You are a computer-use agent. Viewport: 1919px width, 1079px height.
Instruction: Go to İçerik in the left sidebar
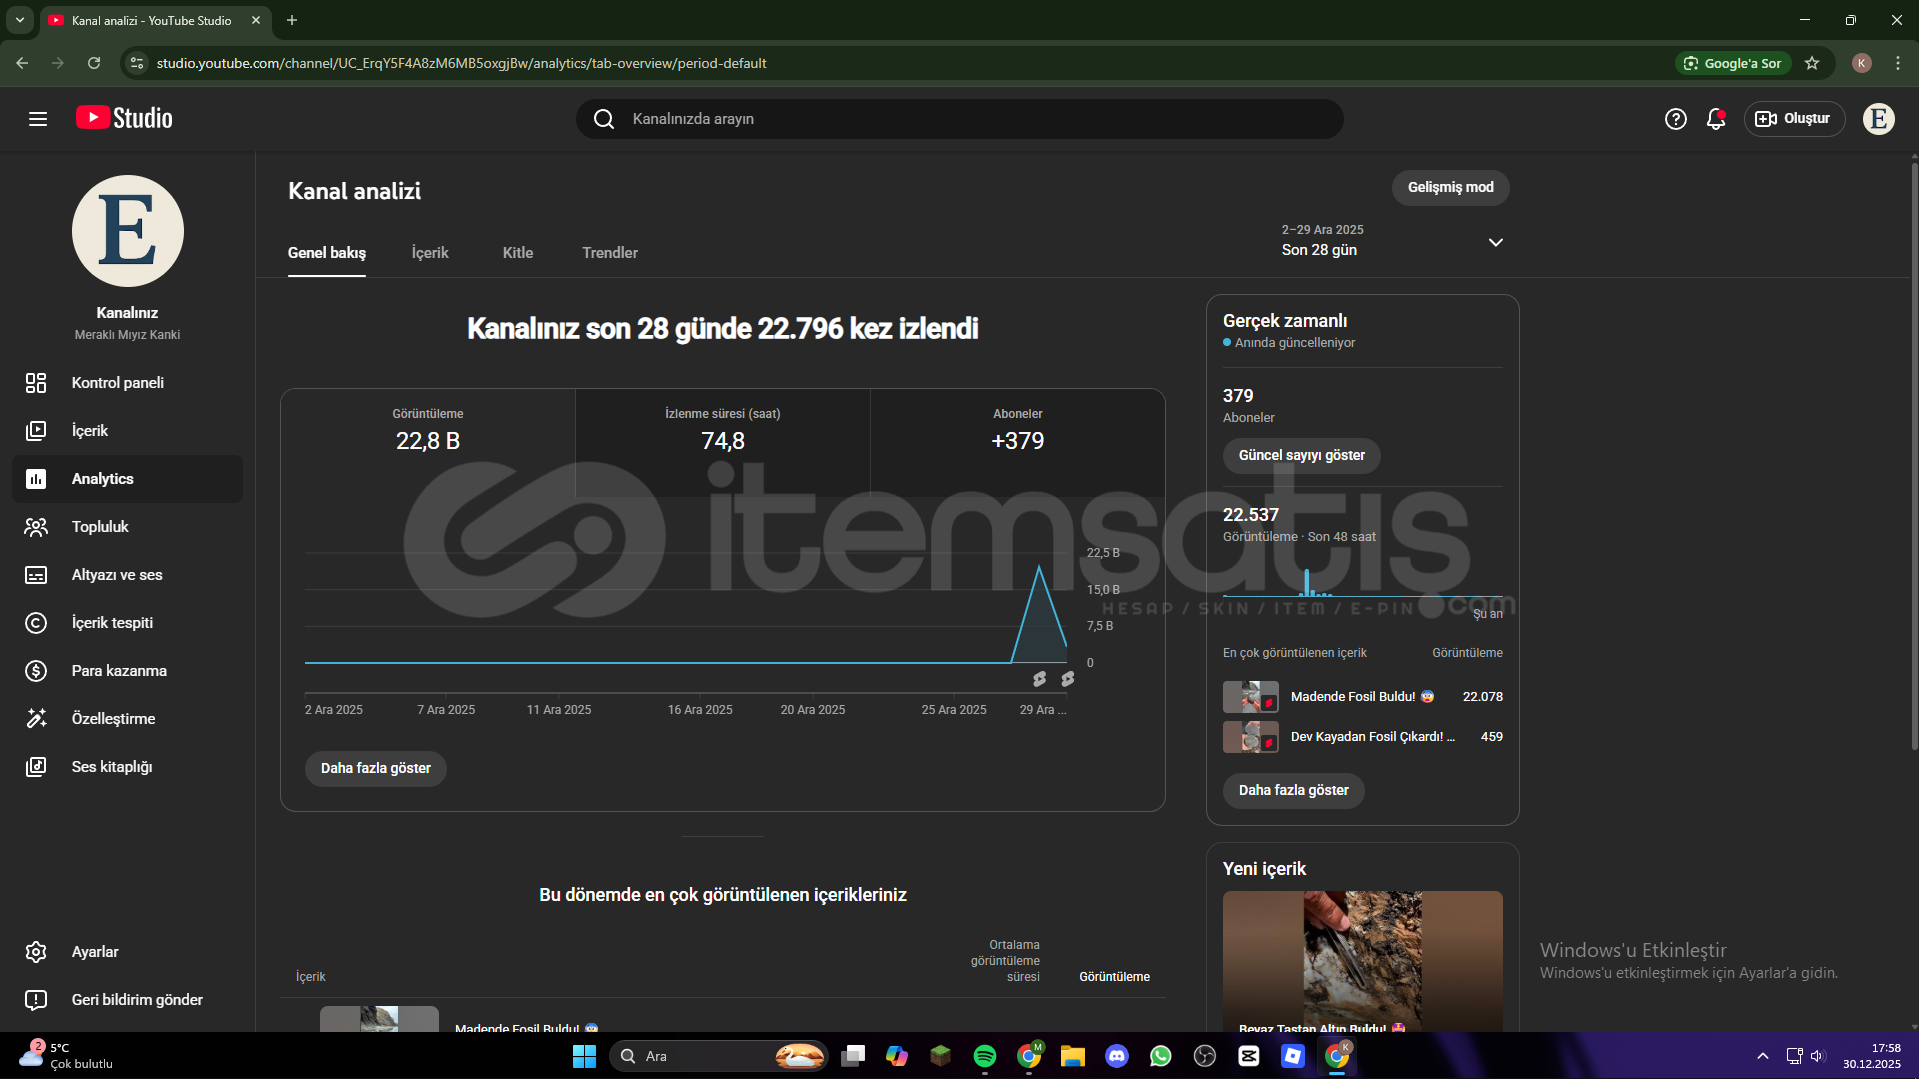(127, 431)
